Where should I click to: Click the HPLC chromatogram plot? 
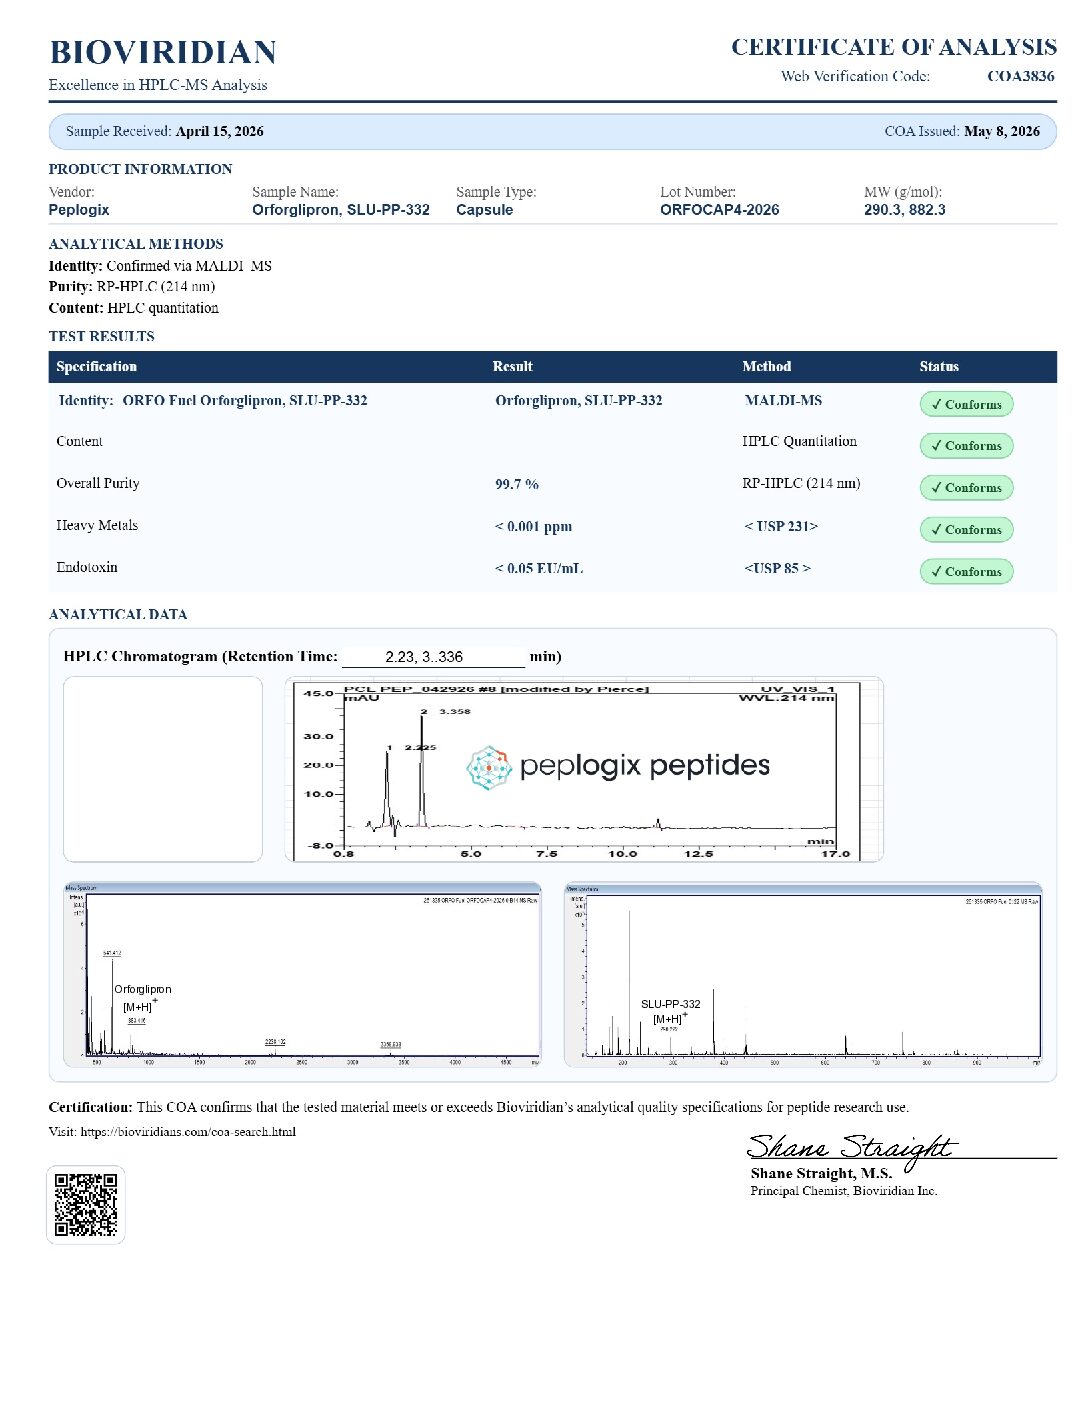pyautogui.click(x=584, y=769)
